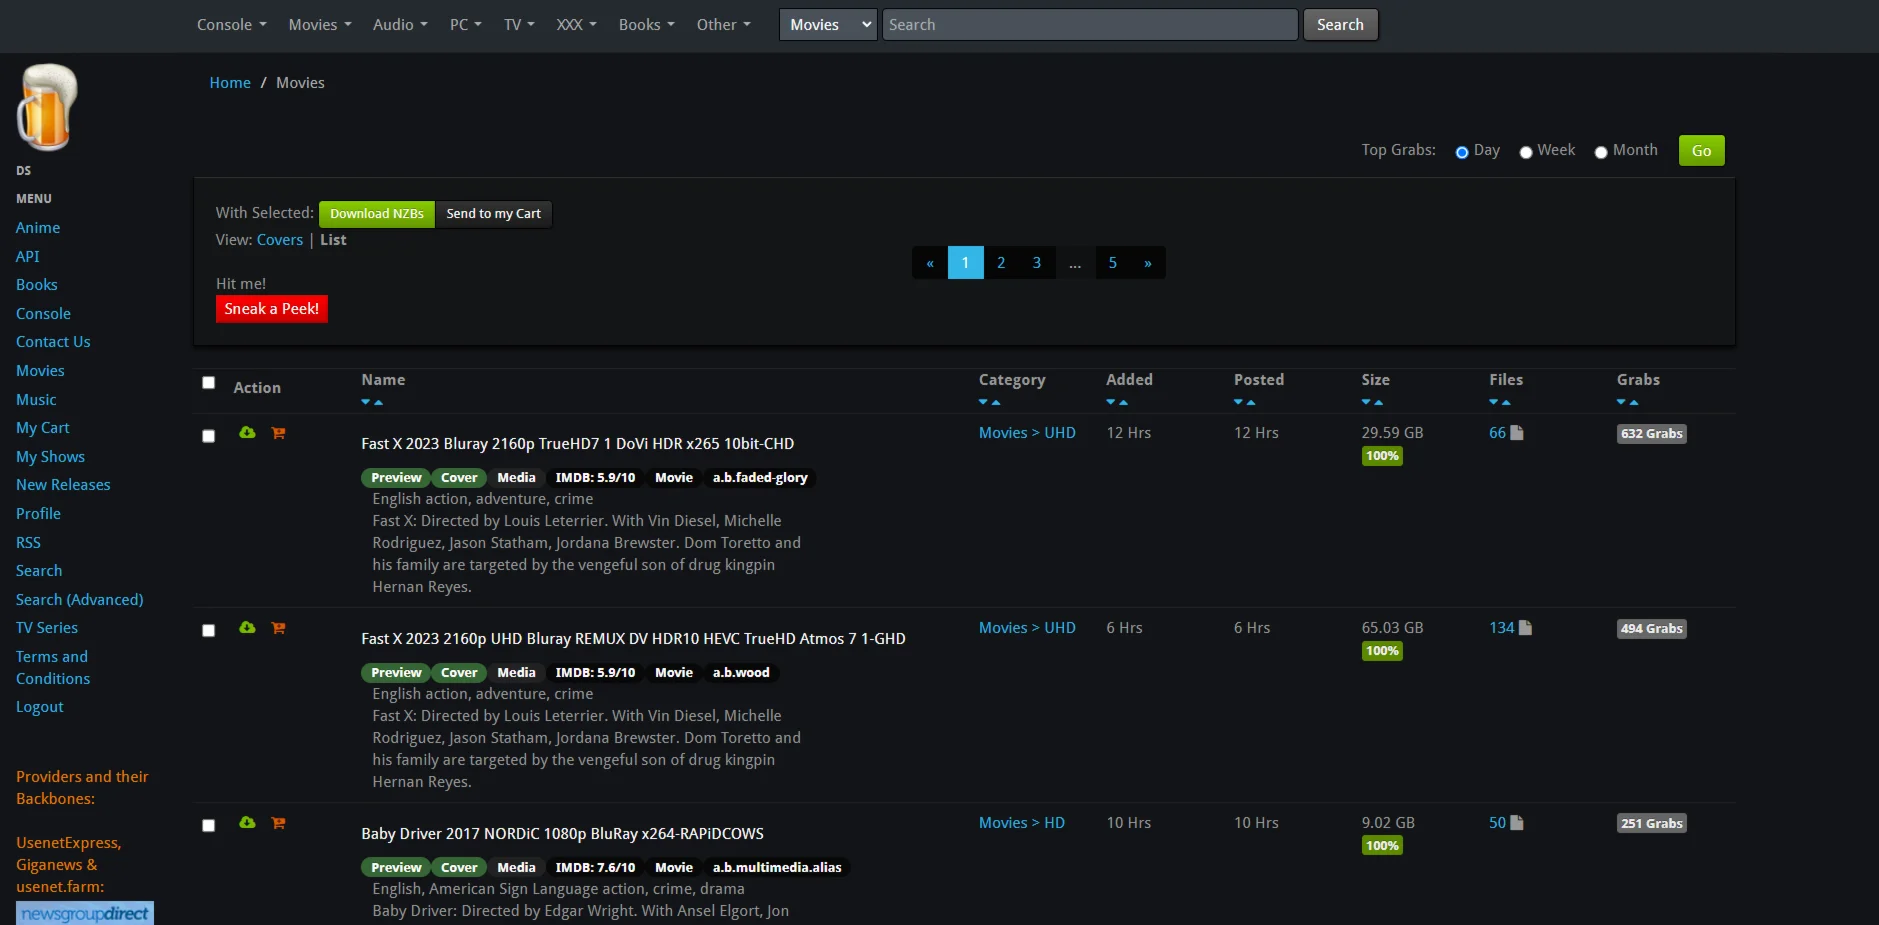Expand the Audio dropdown in top bar

(399, 25)
